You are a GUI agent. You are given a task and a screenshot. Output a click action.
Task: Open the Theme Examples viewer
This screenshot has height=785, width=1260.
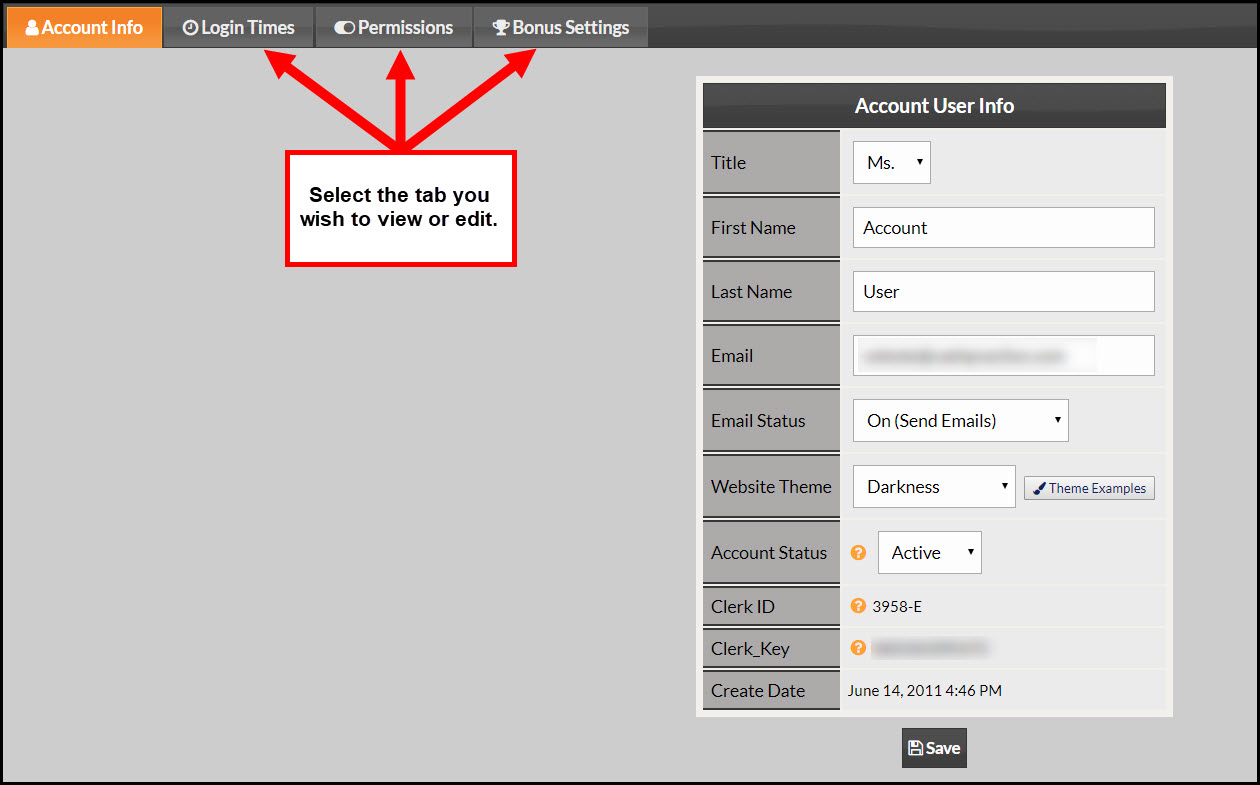(x=1089, y=488)
